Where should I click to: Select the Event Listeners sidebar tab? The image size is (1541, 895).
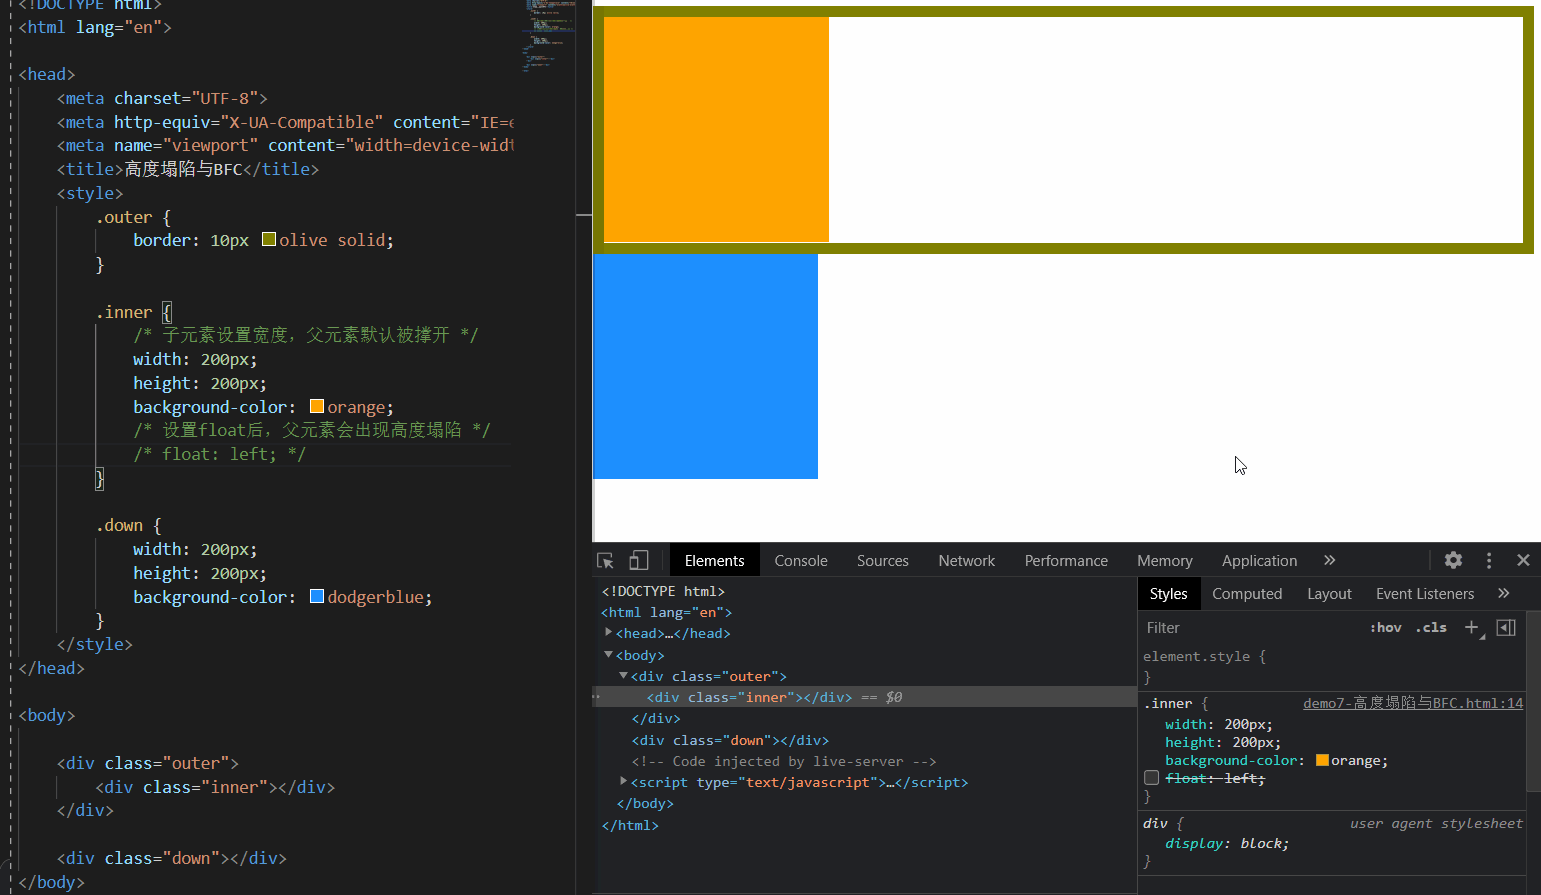click(1425, 593)
